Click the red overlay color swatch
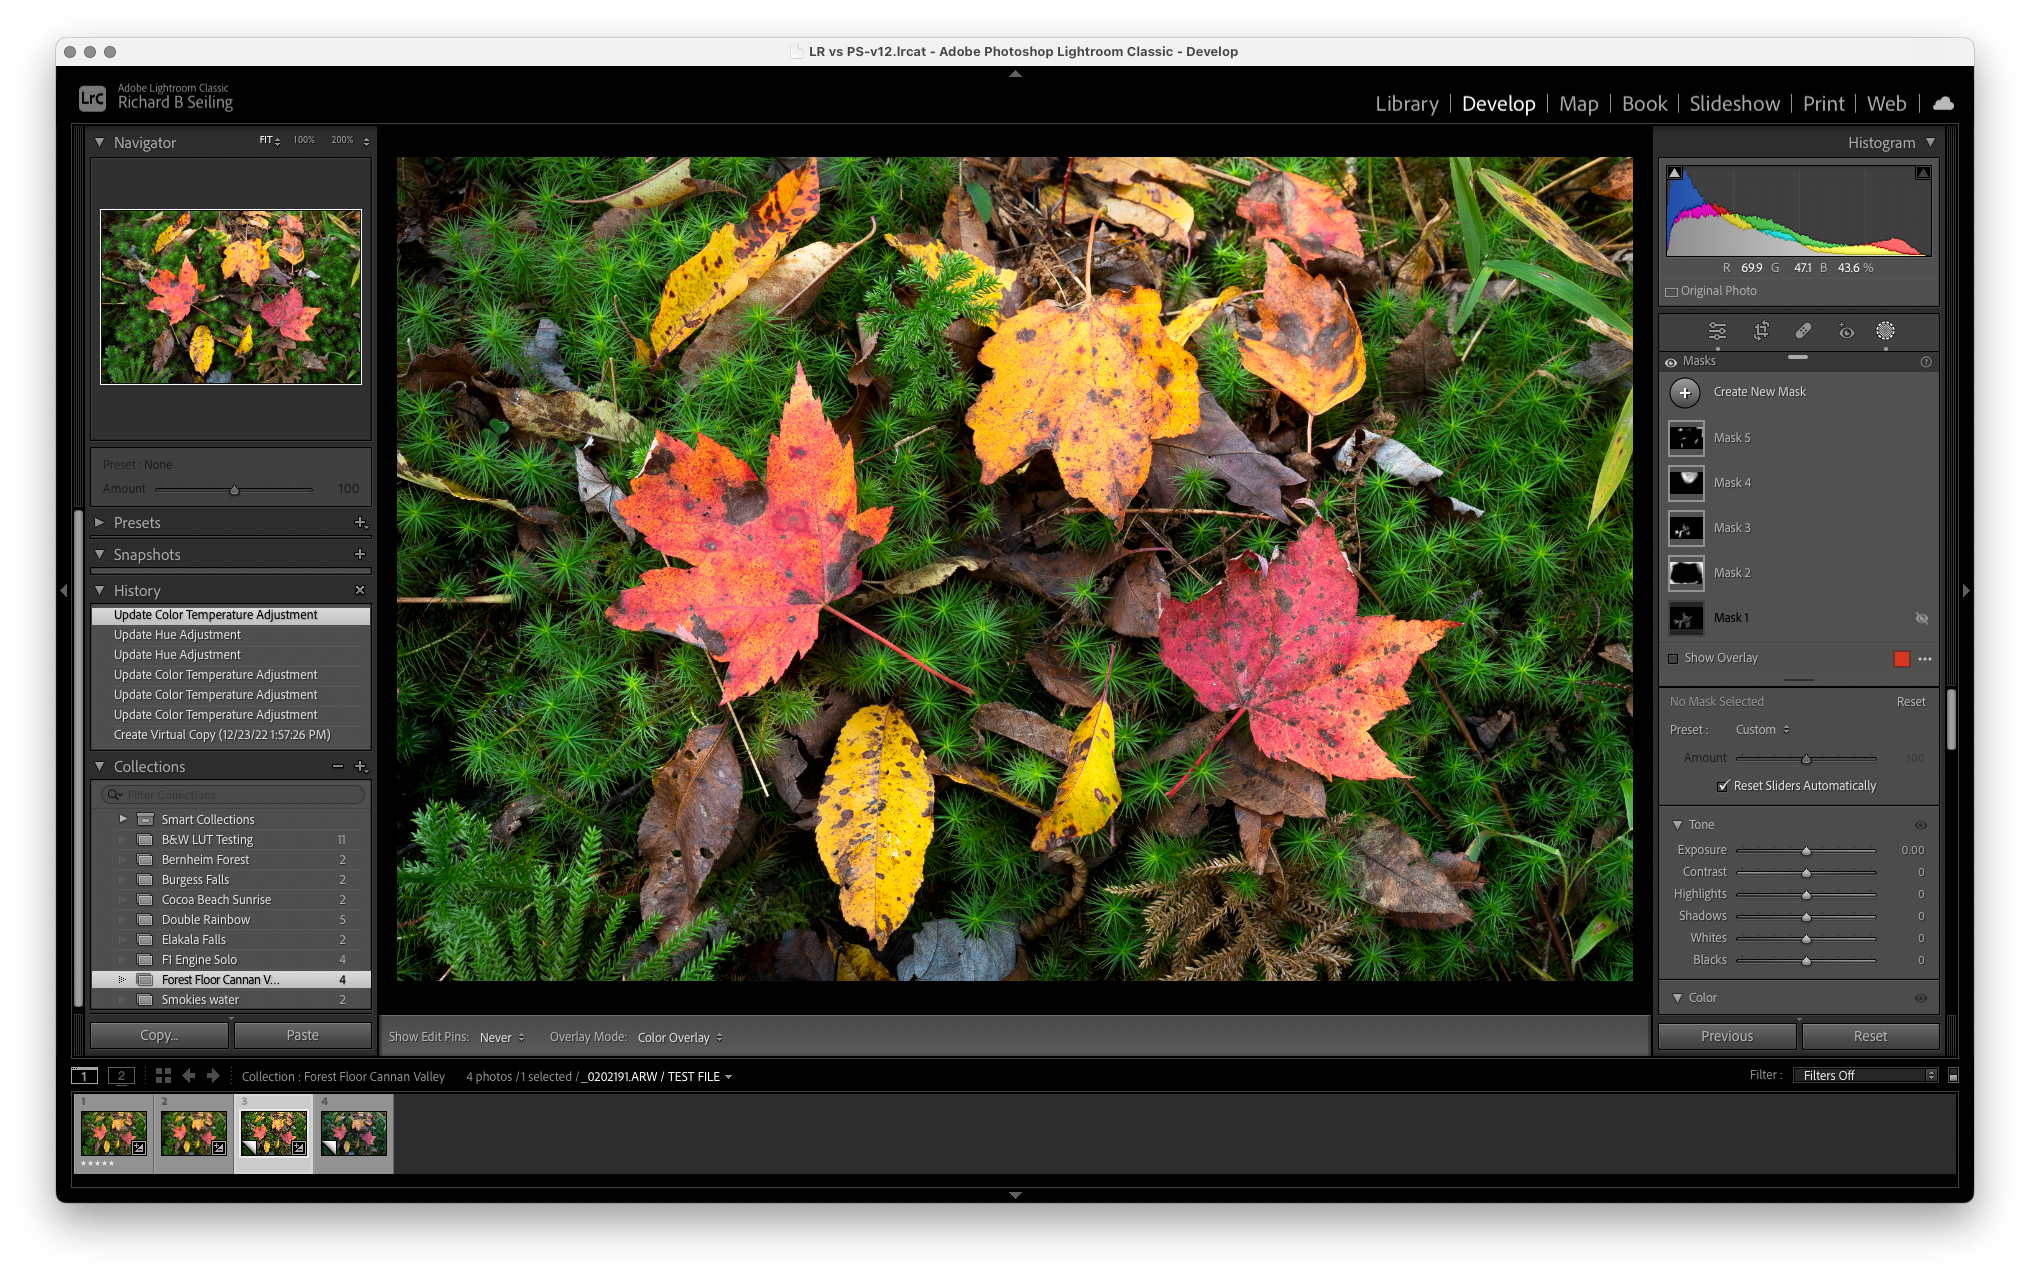Image resolution: width=2030 pixels, height=1277 pixels. tap(1901, 658)
